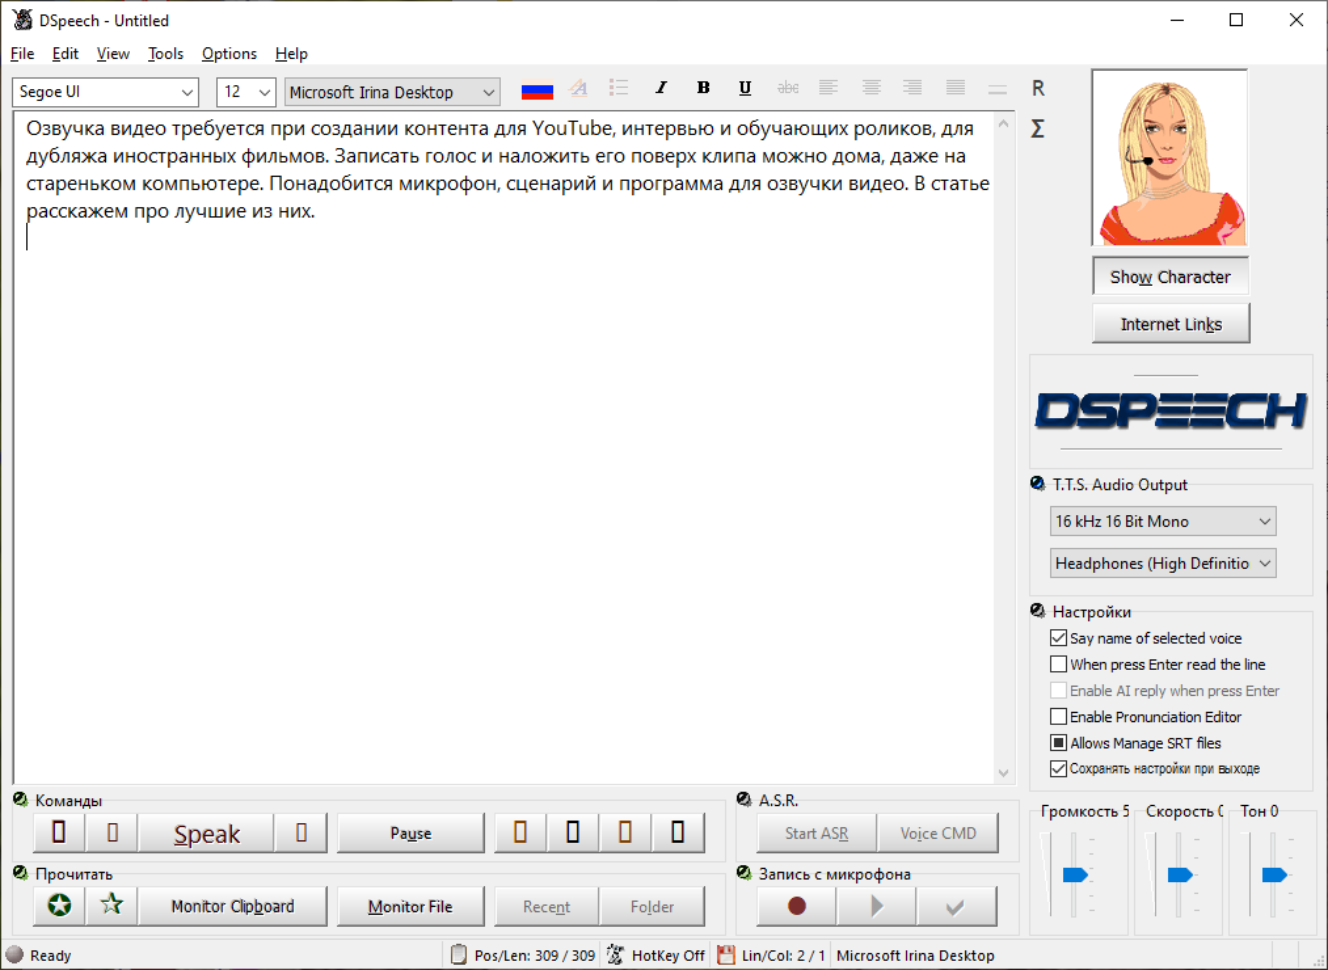The width and height of the screenshot is (1328, 970).
Task: Click the Ready status indicator circle
Action: 15,955
